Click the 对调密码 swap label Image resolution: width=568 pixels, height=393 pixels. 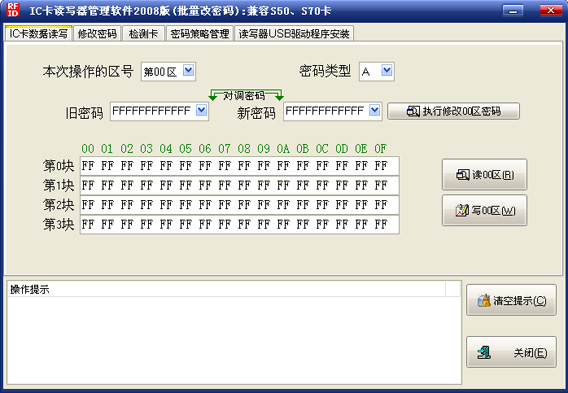pos(244,96)
